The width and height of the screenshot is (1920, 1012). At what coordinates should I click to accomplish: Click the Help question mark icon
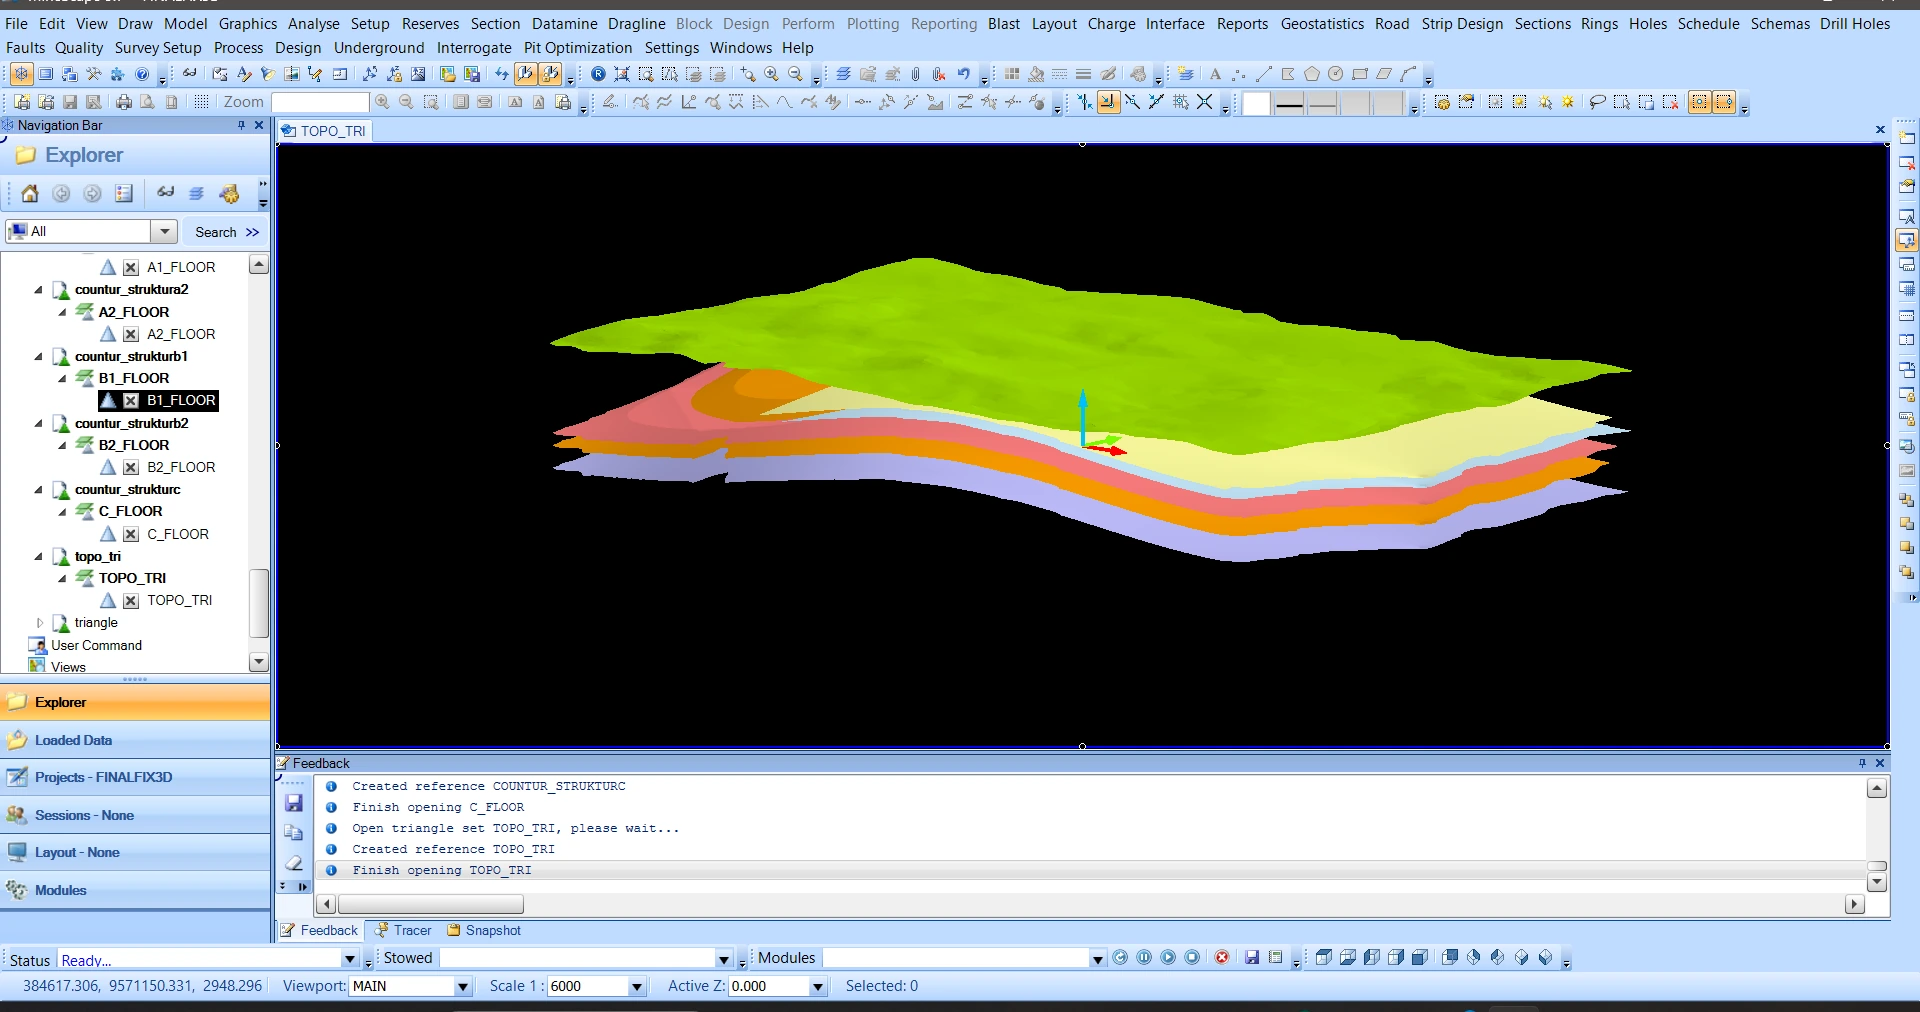pos(142,74)
